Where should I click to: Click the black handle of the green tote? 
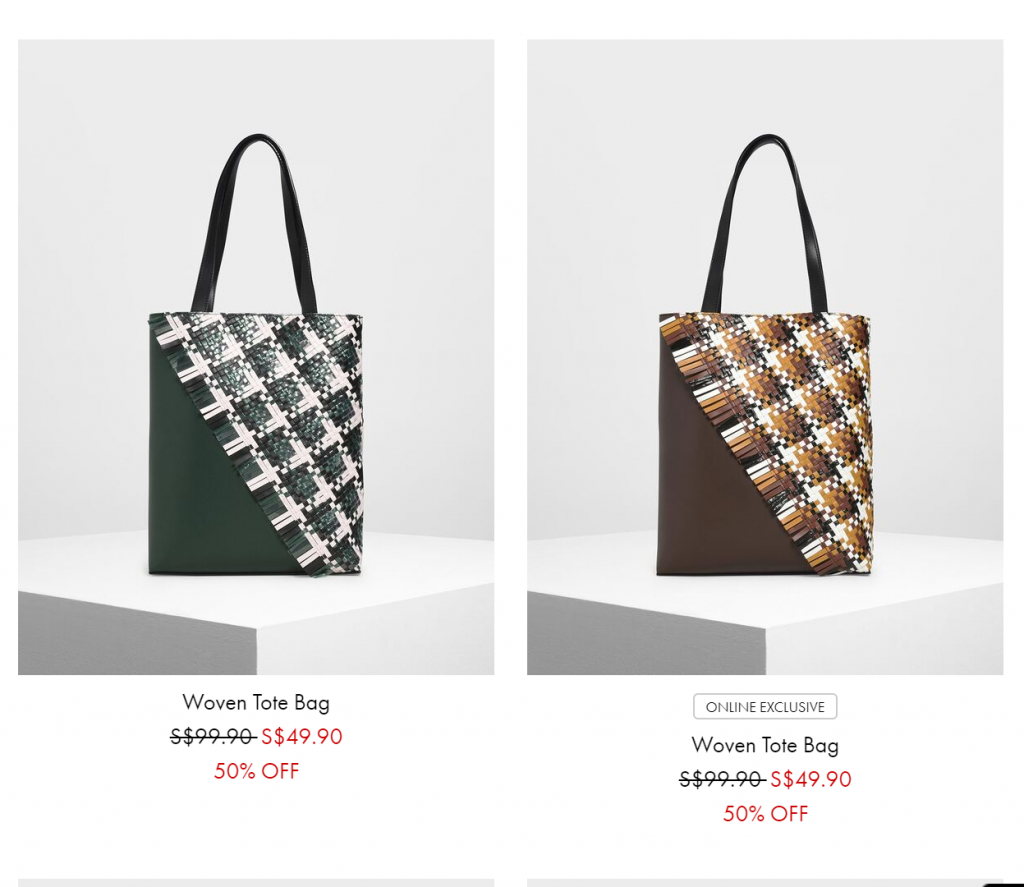[x=253, y=223]
